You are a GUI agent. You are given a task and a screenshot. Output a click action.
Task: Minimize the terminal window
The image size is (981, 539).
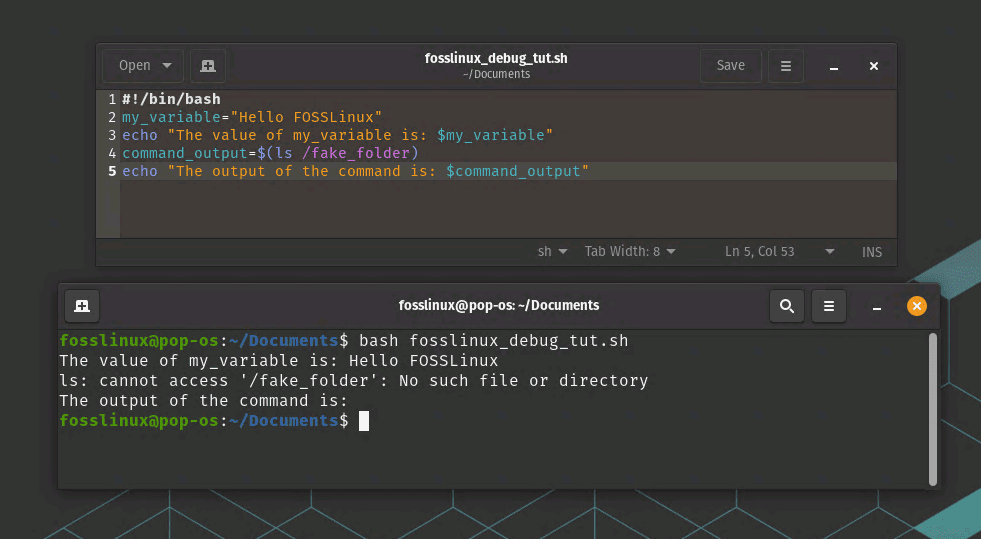tap(877, 306)
